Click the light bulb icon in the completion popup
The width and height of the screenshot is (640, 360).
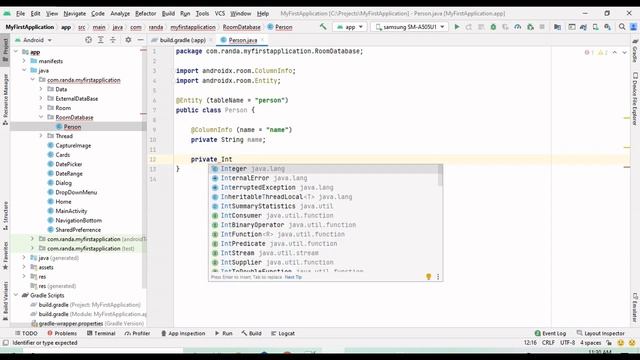tap(429, 277)
